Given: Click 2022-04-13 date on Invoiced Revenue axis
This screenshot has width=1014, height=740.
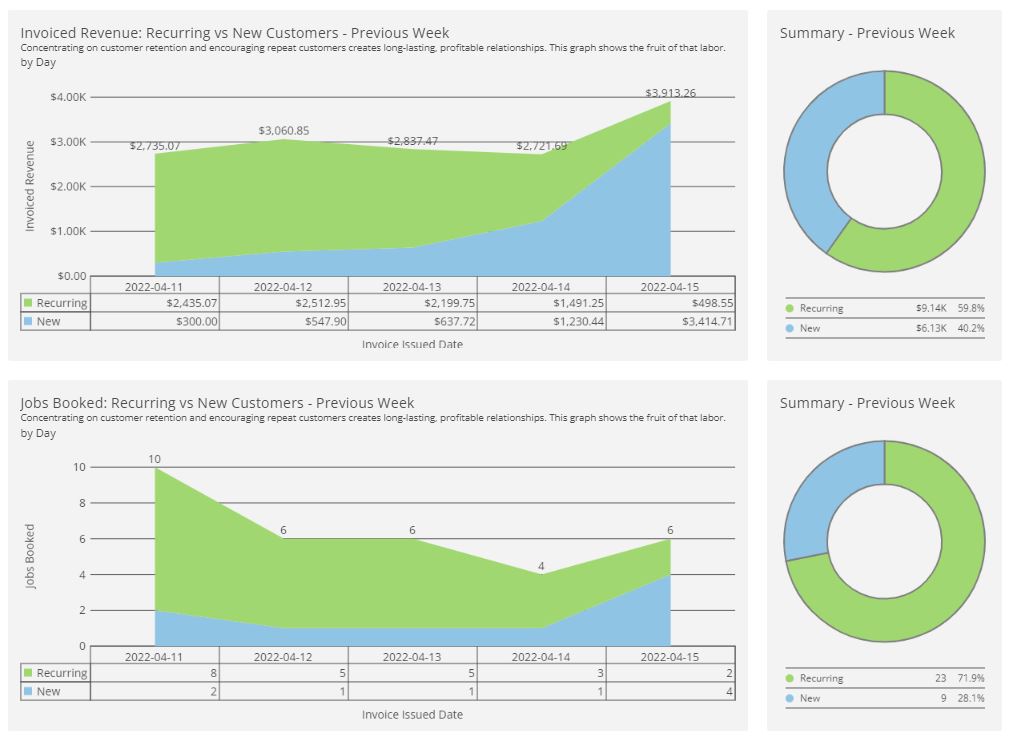Looking at the screenshot, I should click(x=412, y=287).
